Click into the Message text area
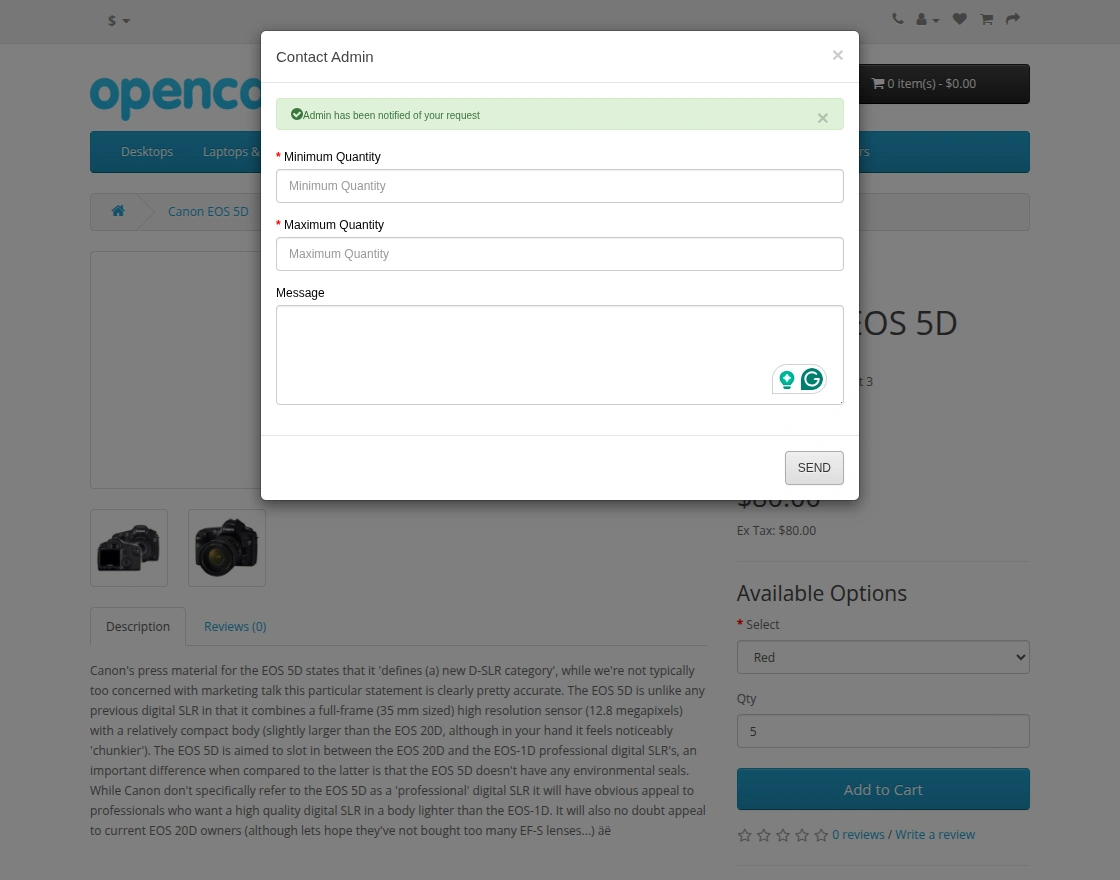This screenshot has width=1120, height=880. (x=559, y=355)
